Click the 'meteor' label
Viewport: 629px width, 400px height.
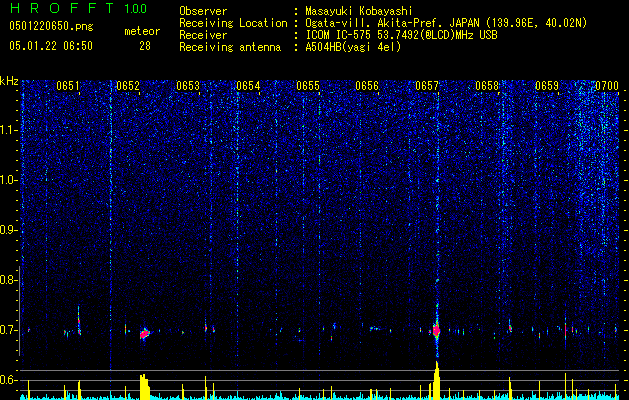[142, 31]
